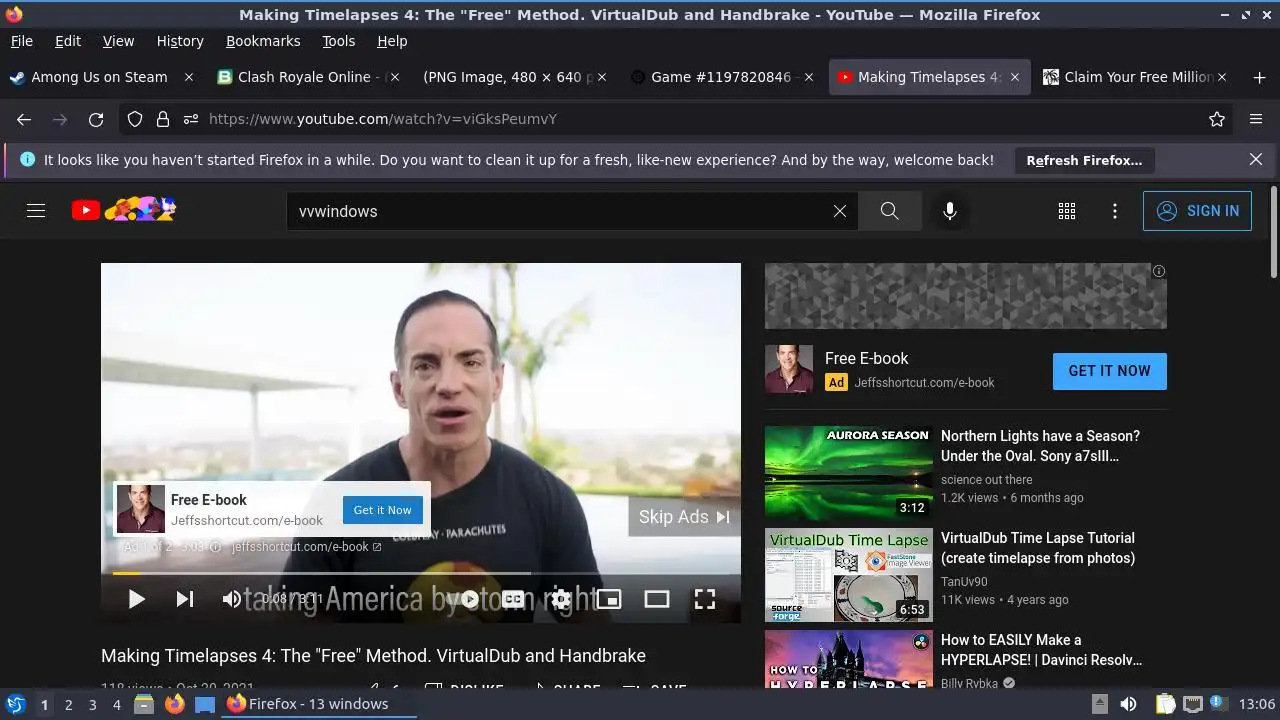The height and width of the screenshot is (720, 1280).
Task: Open HYPERLAPSE Davinci Resolve video title
Action: [1041, 650]
